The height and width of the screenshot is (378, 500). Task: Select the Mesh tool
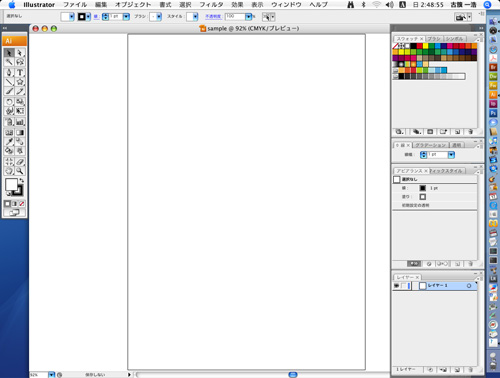click(x=9, y=132)
